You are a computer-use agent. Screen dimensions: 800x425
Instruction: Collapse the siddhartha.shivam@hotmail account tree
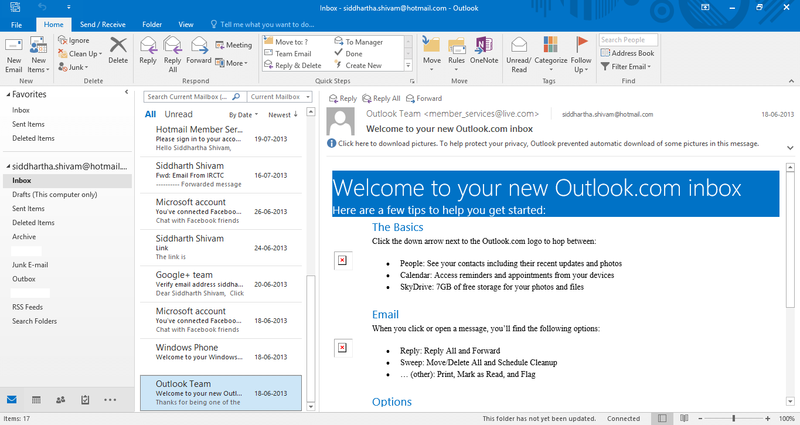tap(8, 166)
